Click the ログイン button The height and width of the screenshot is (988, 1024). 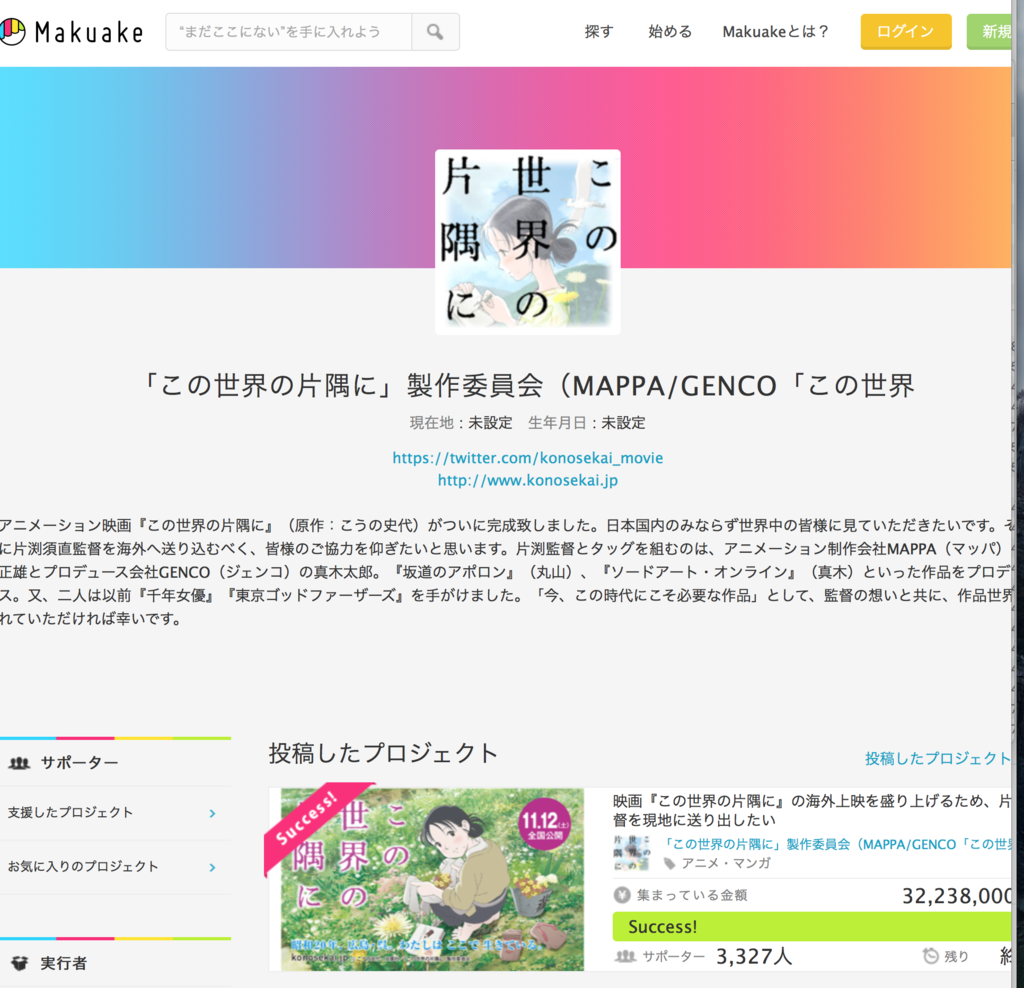(x=906, y=31)
